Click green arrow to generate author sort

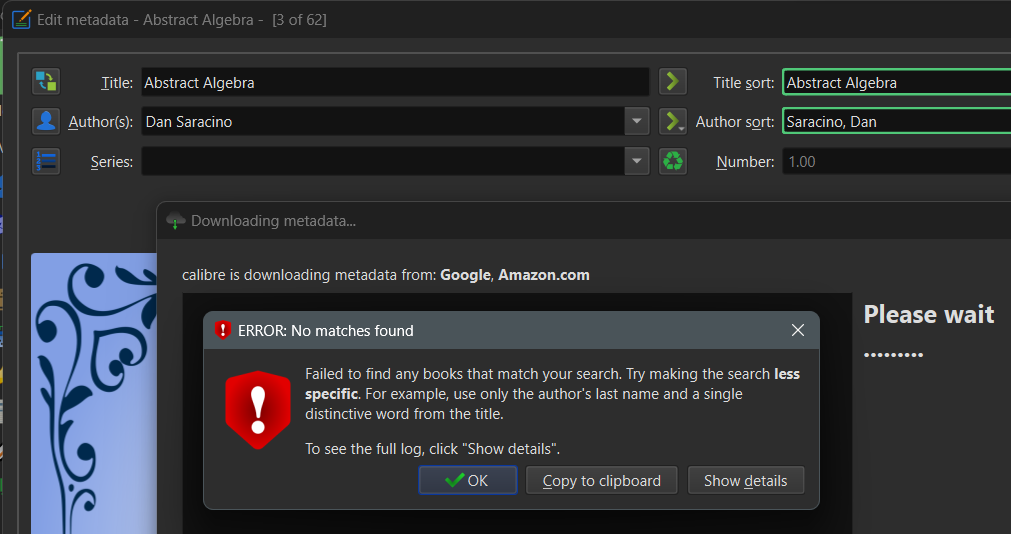[x=673, y=122]
